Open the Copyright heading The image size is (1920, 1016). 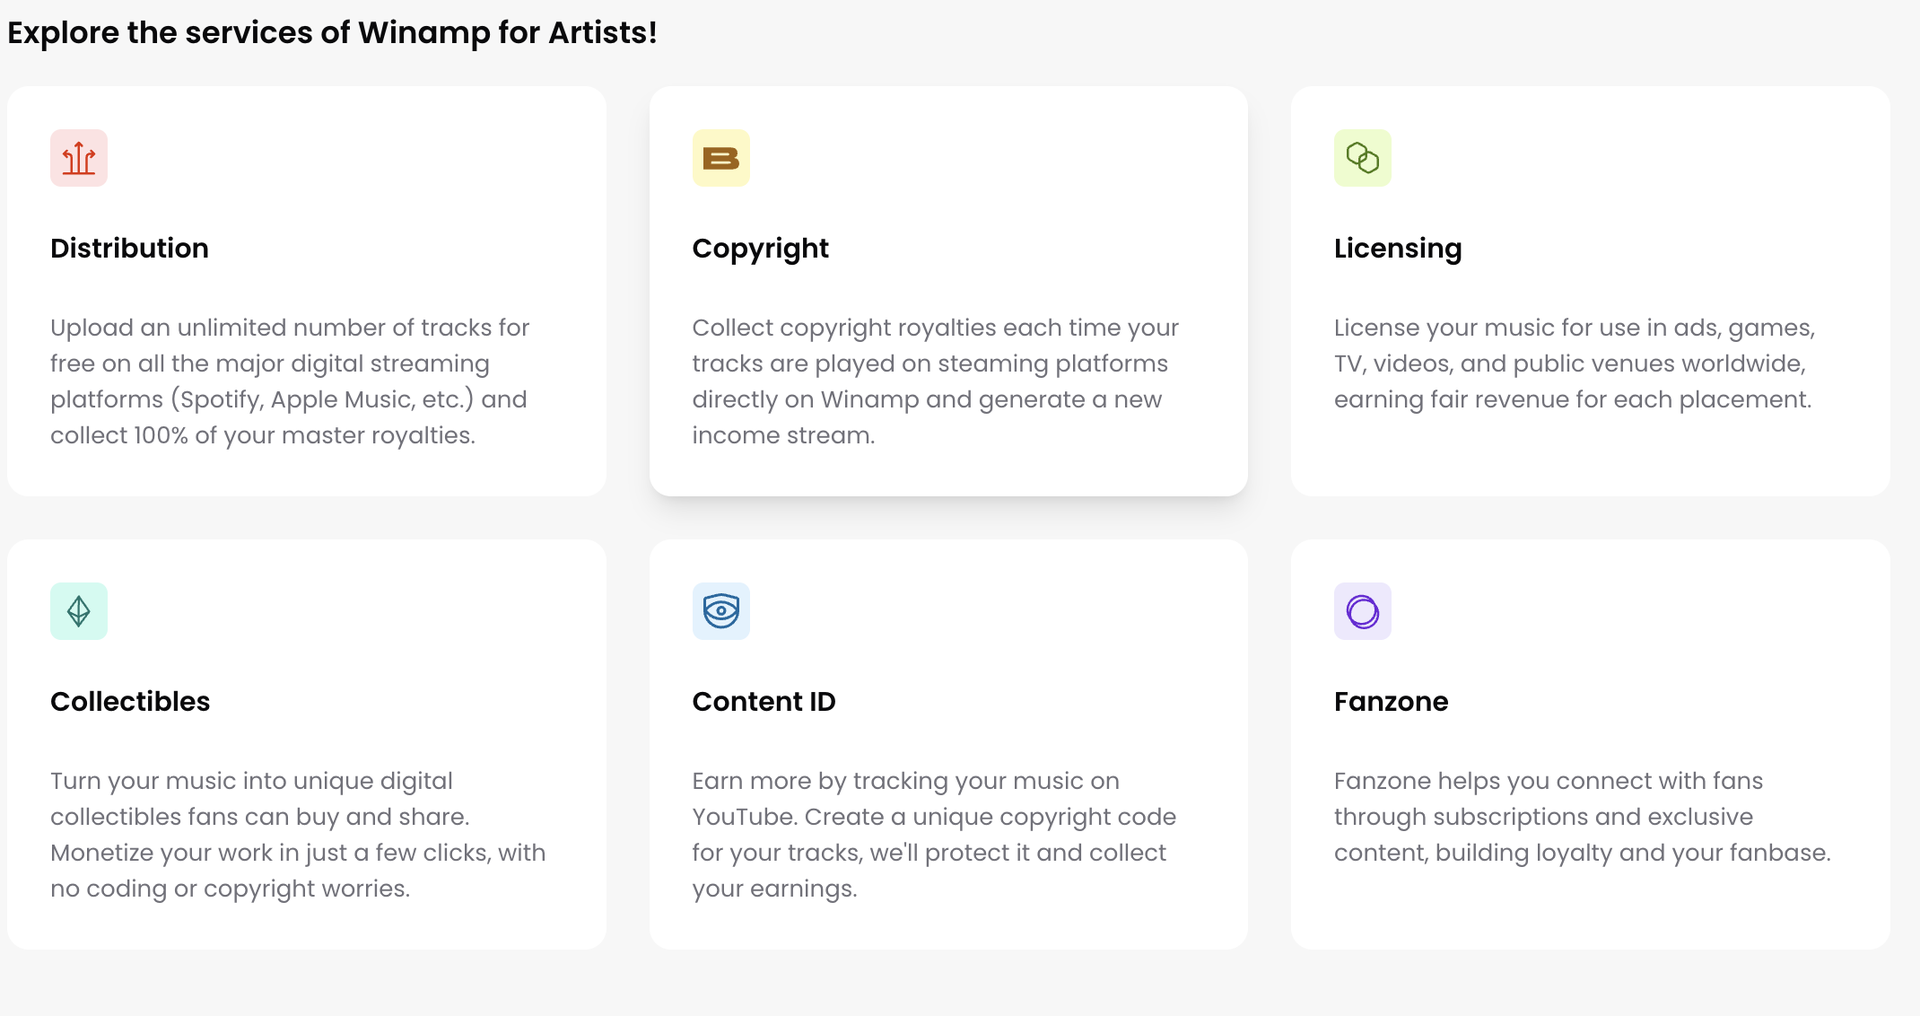click(760, 249)
